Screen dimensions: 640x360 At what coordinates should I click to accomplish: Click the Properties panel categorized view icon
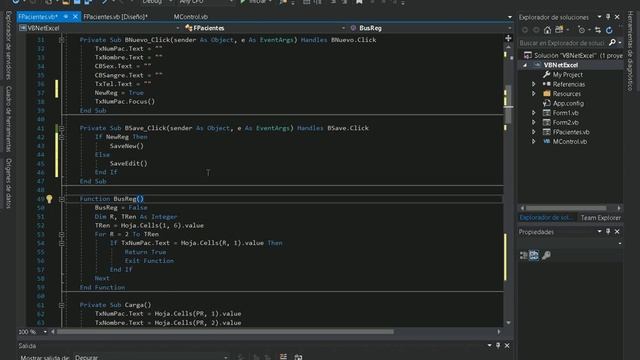(x=524, y=255)
